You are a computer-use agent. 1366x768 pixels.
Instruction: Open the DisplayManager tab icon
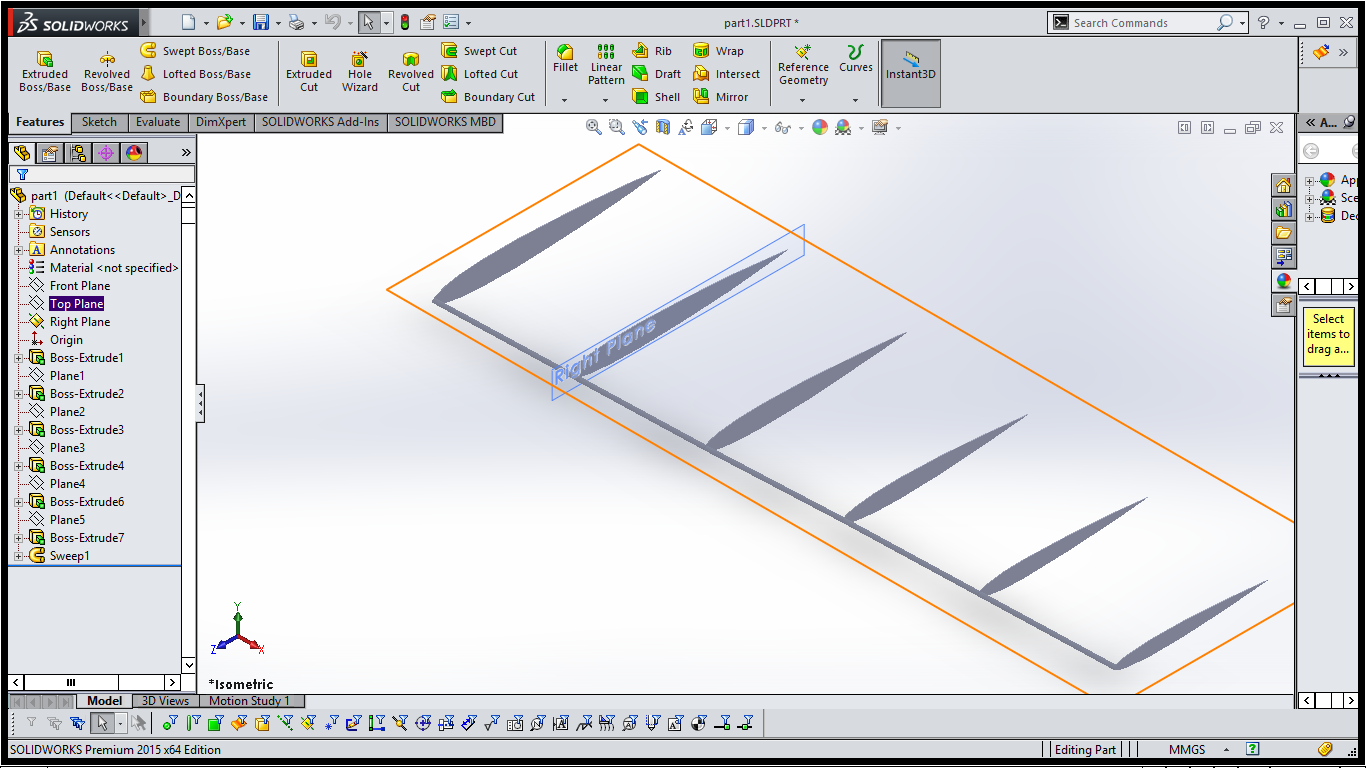tap(133, 153)
